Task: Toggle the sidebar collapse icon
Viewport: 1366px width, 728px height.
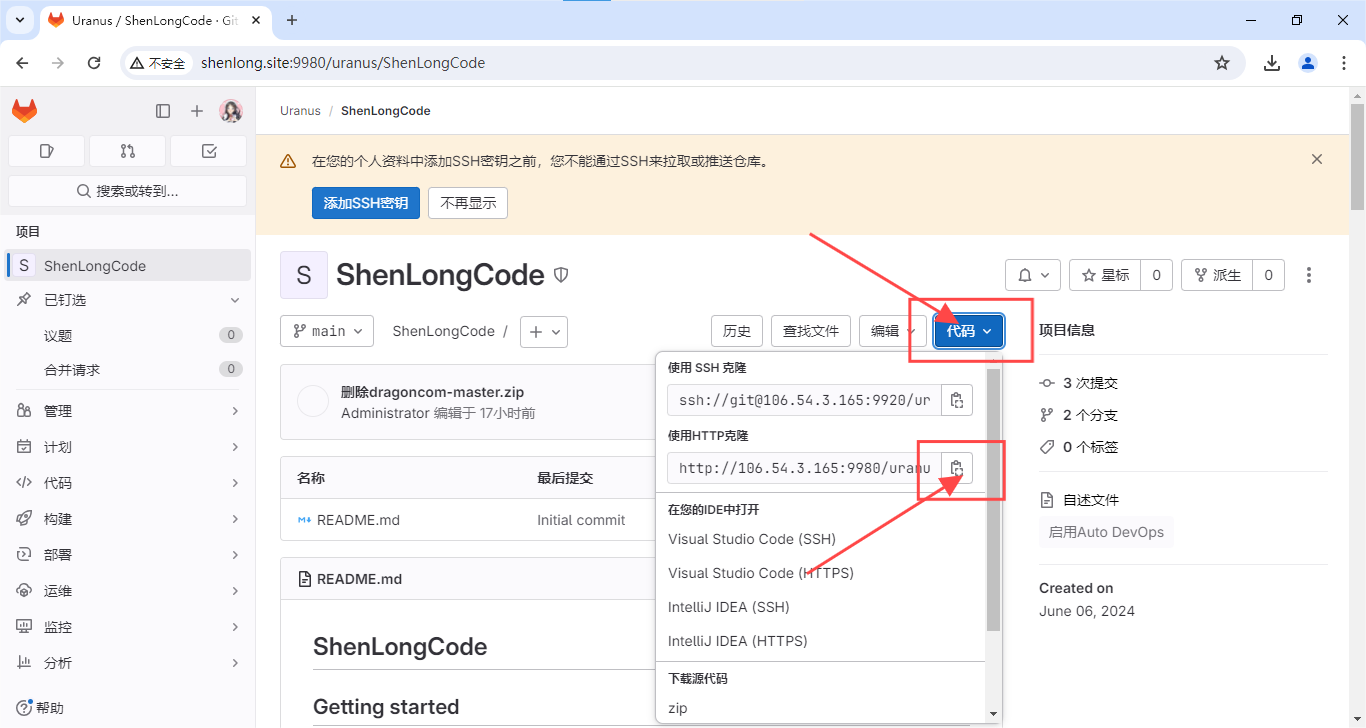Action: tap(163, 111)
